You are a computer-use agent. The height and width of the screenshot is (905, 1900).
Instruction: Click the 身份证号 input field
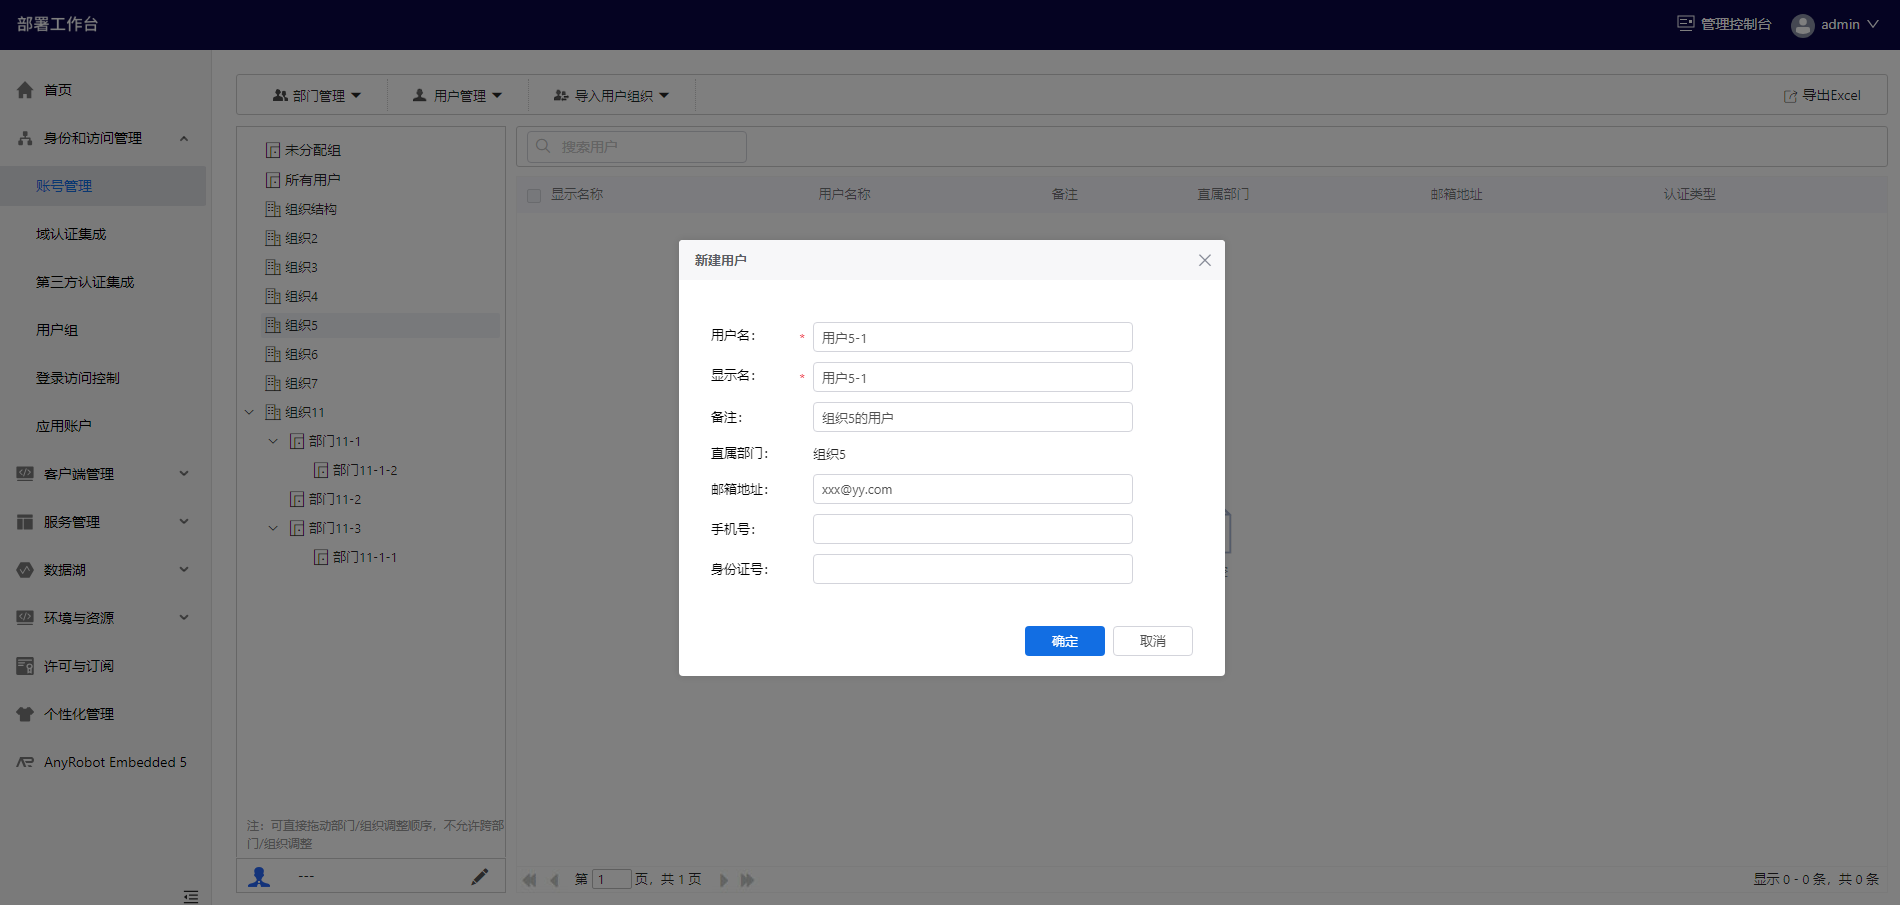pyautogui.click(x=973, y=569)
